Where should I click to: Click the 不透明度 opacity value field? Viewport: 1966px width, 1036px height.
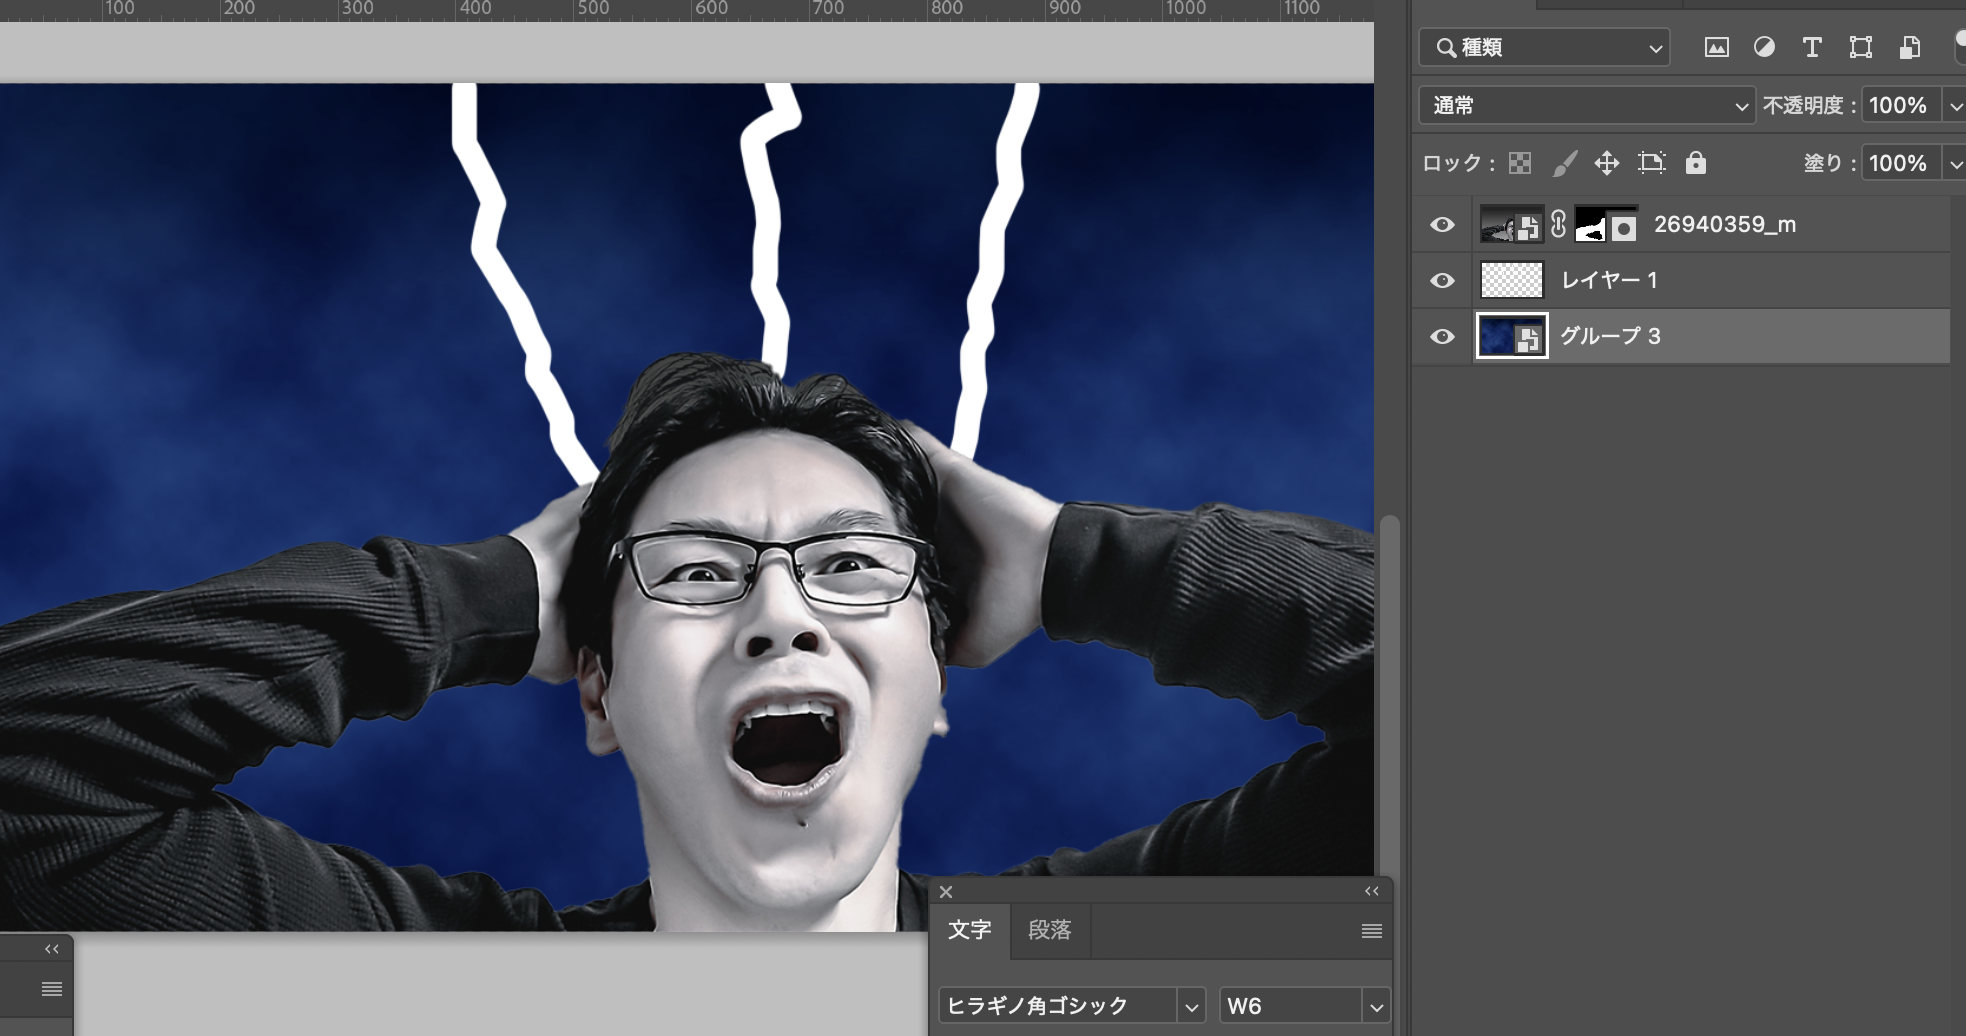(x=1898, y=105)
